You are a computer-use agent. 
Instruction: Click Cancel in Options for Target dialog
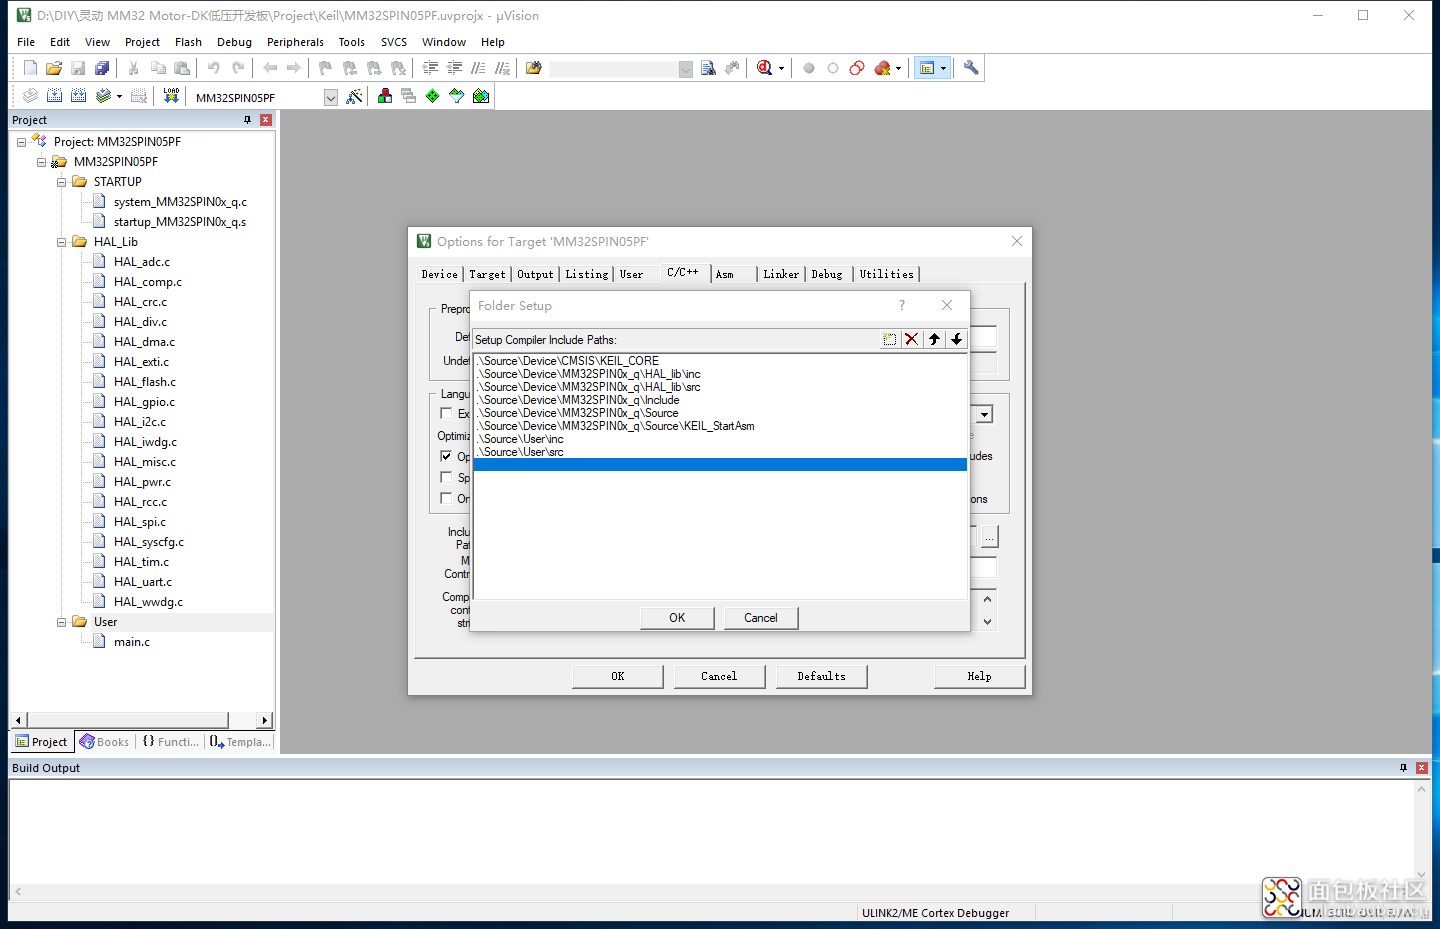coord(719,677)
